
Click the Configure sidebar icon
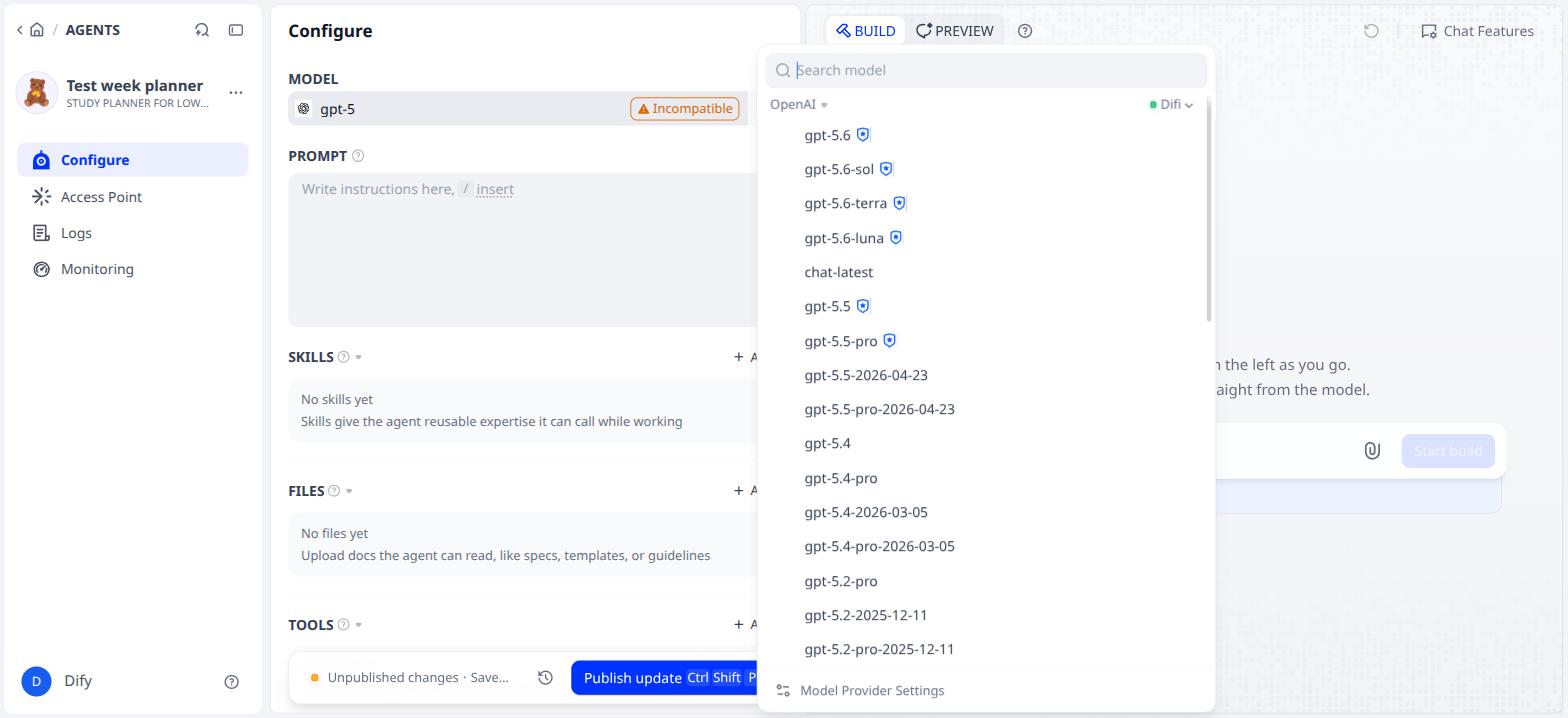click(41, 160)
